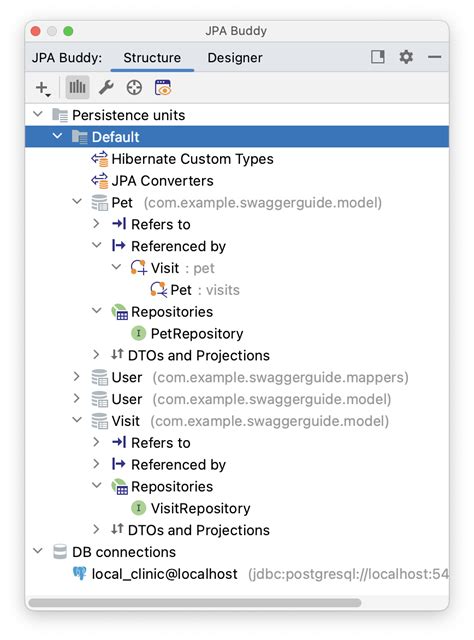This screenshot has height=640, width=474.
Task: Collapse the Visit entity node
Action: (x=77, y=420)
